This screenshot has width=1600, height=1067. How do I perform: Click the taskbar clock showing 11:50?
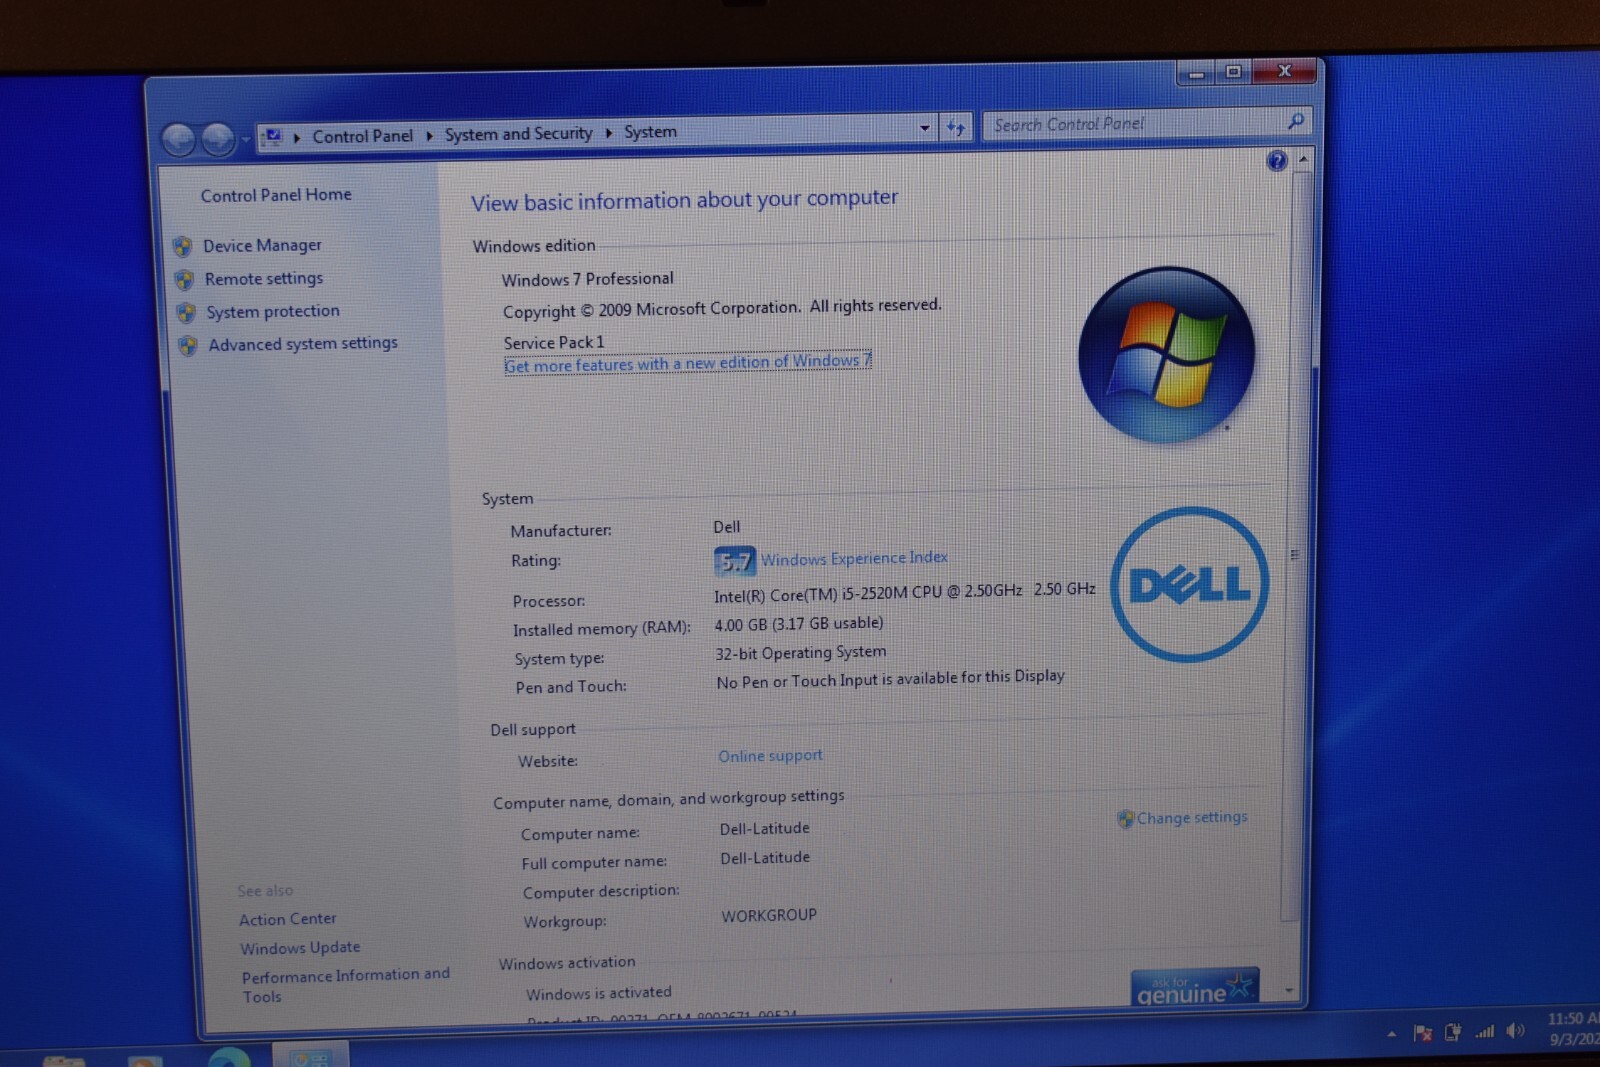[1572, 1029]
